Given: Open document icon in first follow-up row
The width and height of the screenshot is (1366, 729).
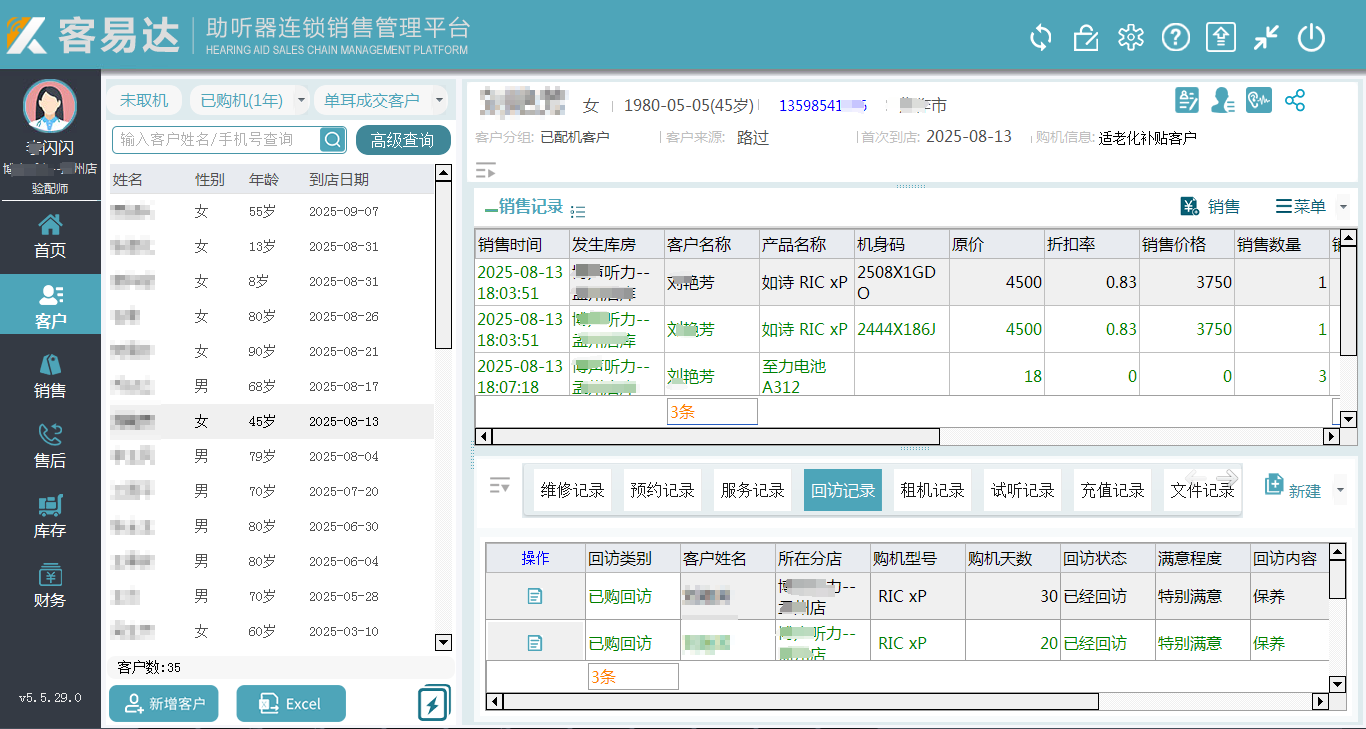Looking at the screenshot, I should click(x=535, y=596).
